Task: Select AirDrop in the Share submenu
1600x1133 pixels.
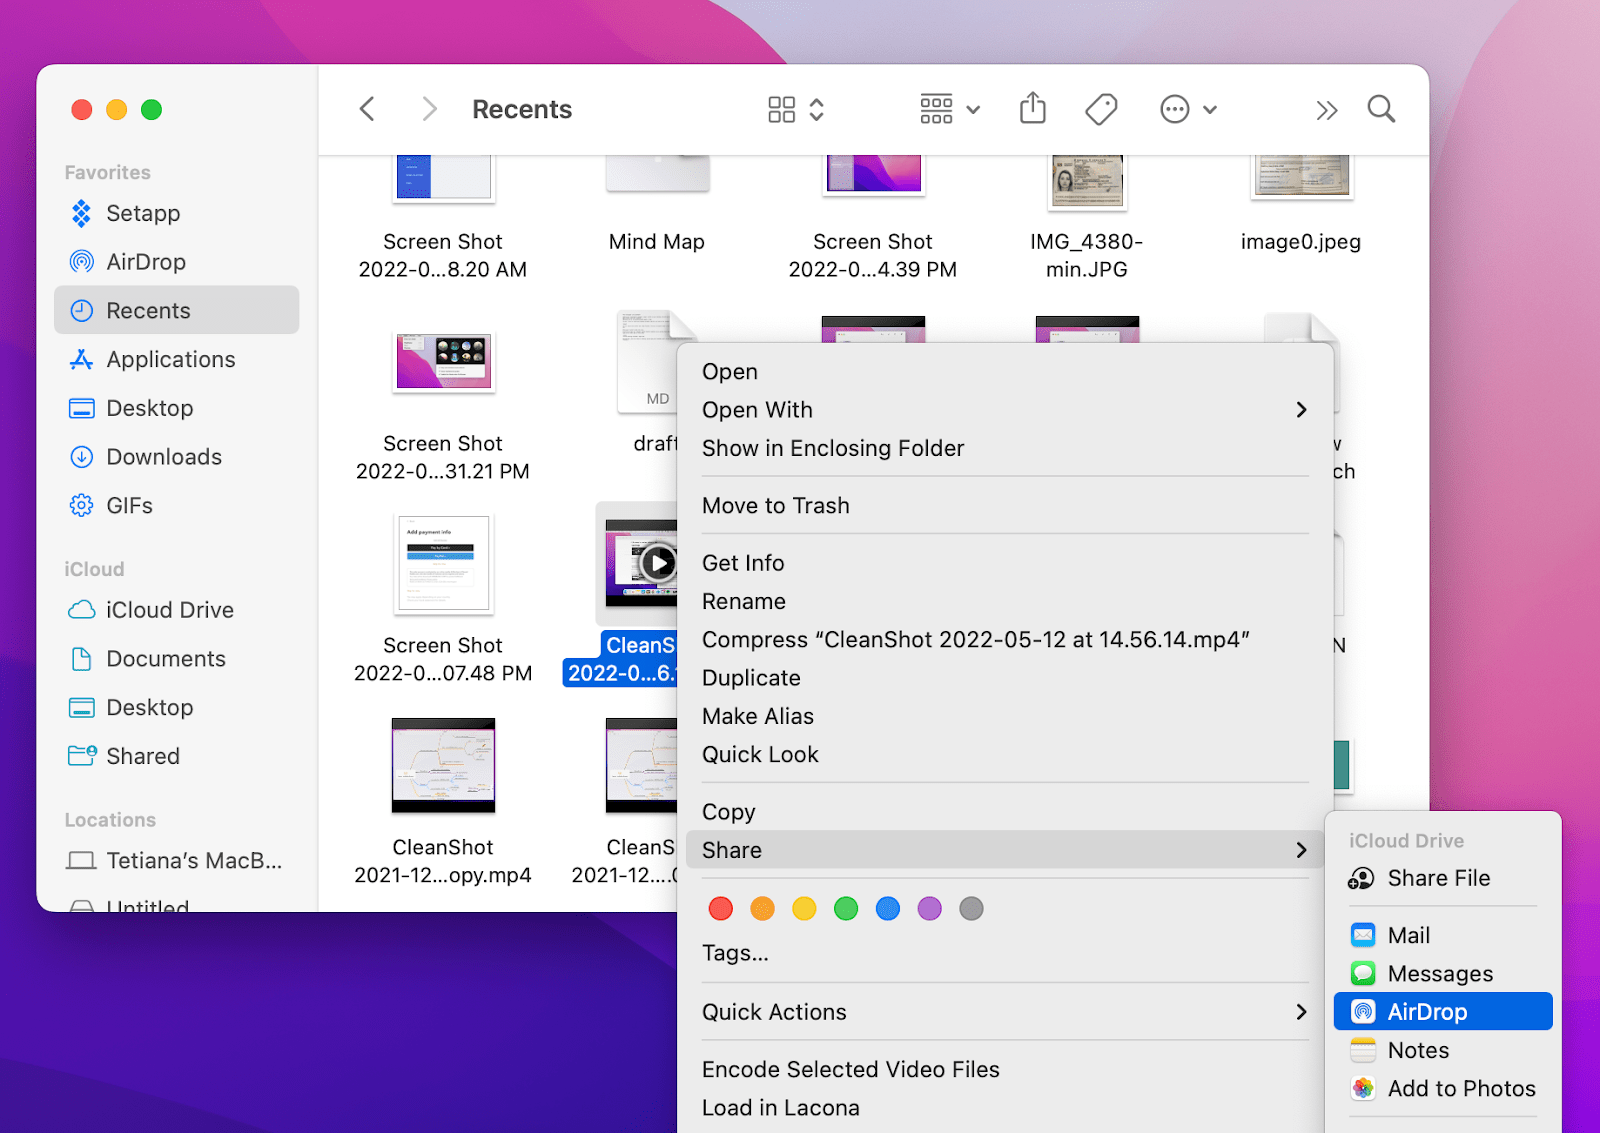Action: tap(1426, 1011)
